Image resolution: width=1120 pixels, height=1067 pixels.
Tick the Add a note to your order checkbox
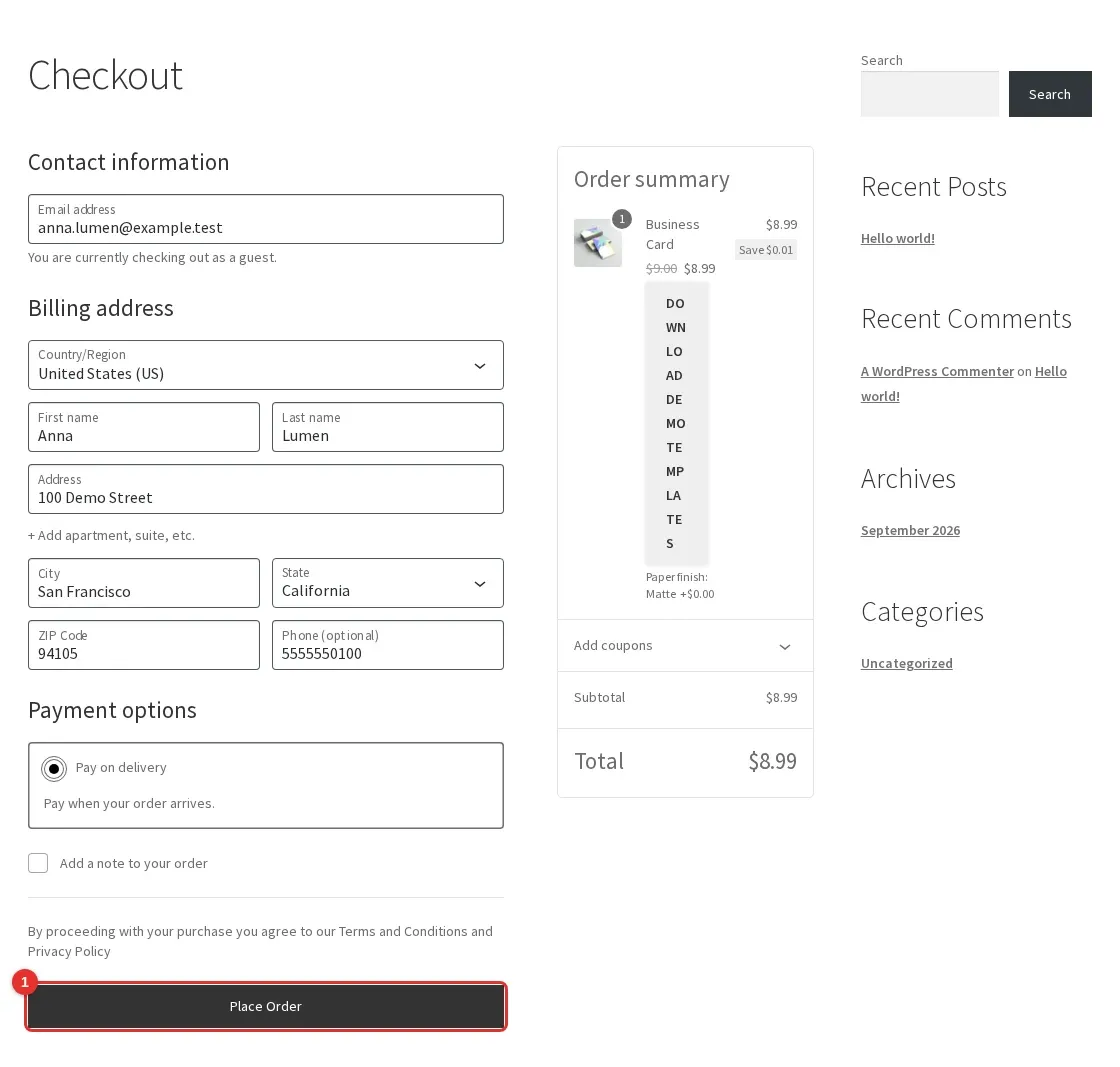click(38, 863)
